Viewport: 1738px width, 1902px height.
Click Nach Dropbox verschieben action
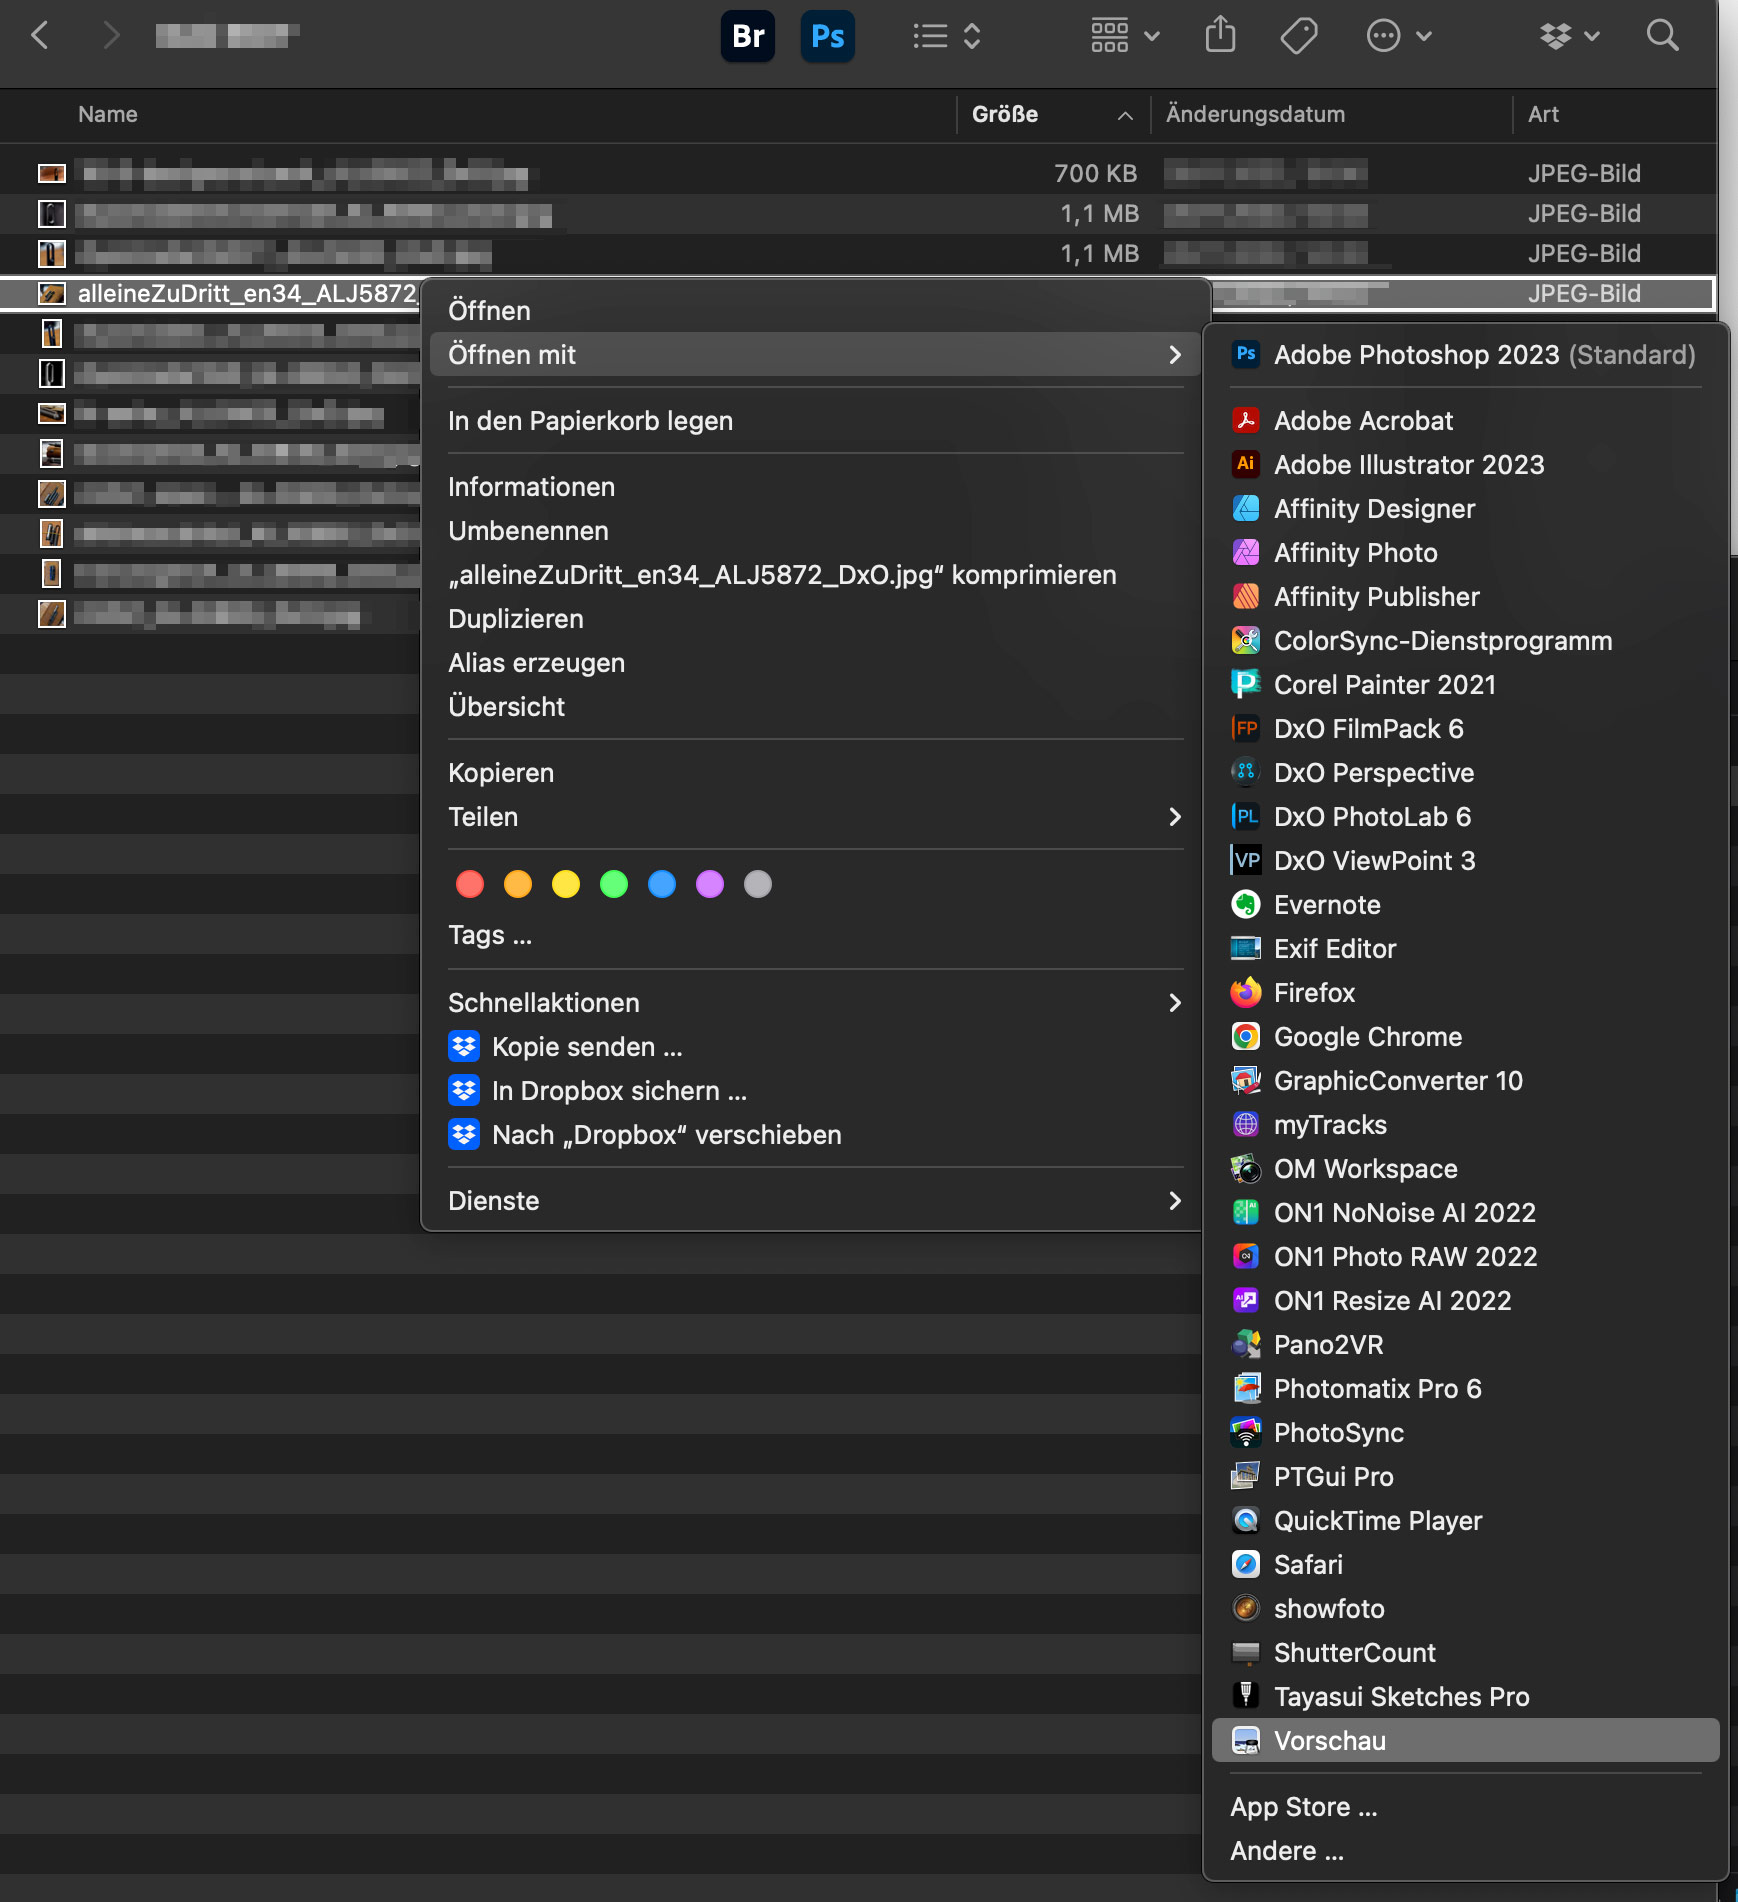point(815,1135)
